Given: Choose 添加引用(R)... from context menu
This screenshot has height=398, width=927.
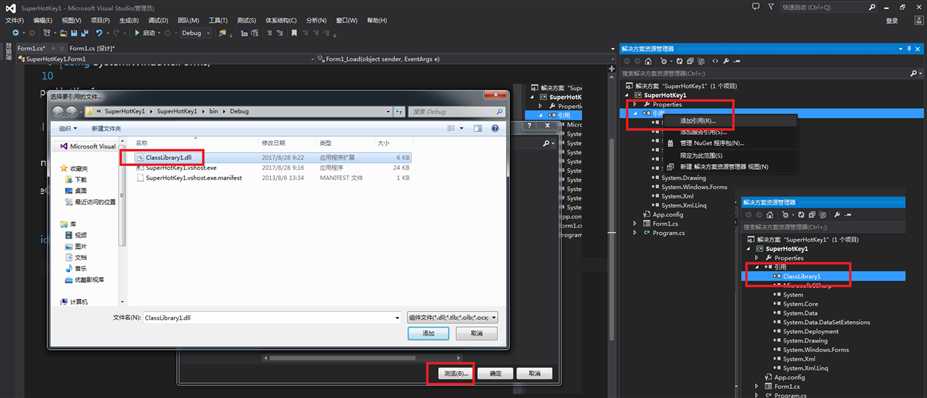Looking at the screenshot, I should click(698, 121).
